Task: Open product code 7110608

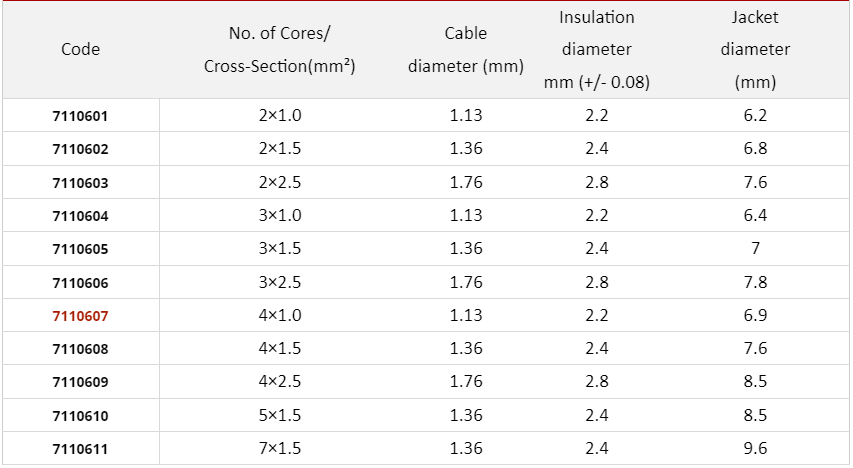Action: pyautogui.click(x=80, y=349)
